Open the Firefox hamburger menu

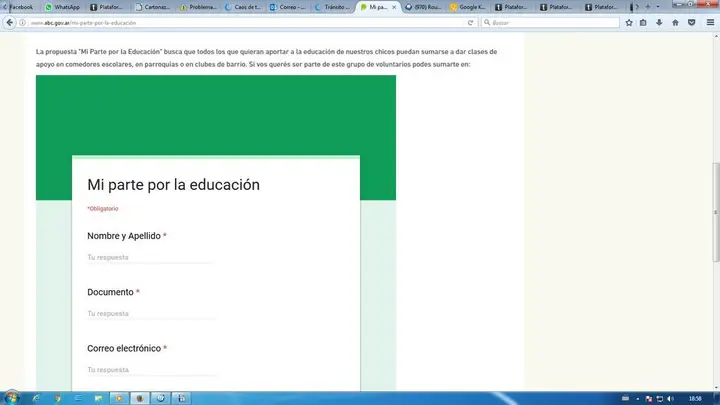click(x=710, y=22)
